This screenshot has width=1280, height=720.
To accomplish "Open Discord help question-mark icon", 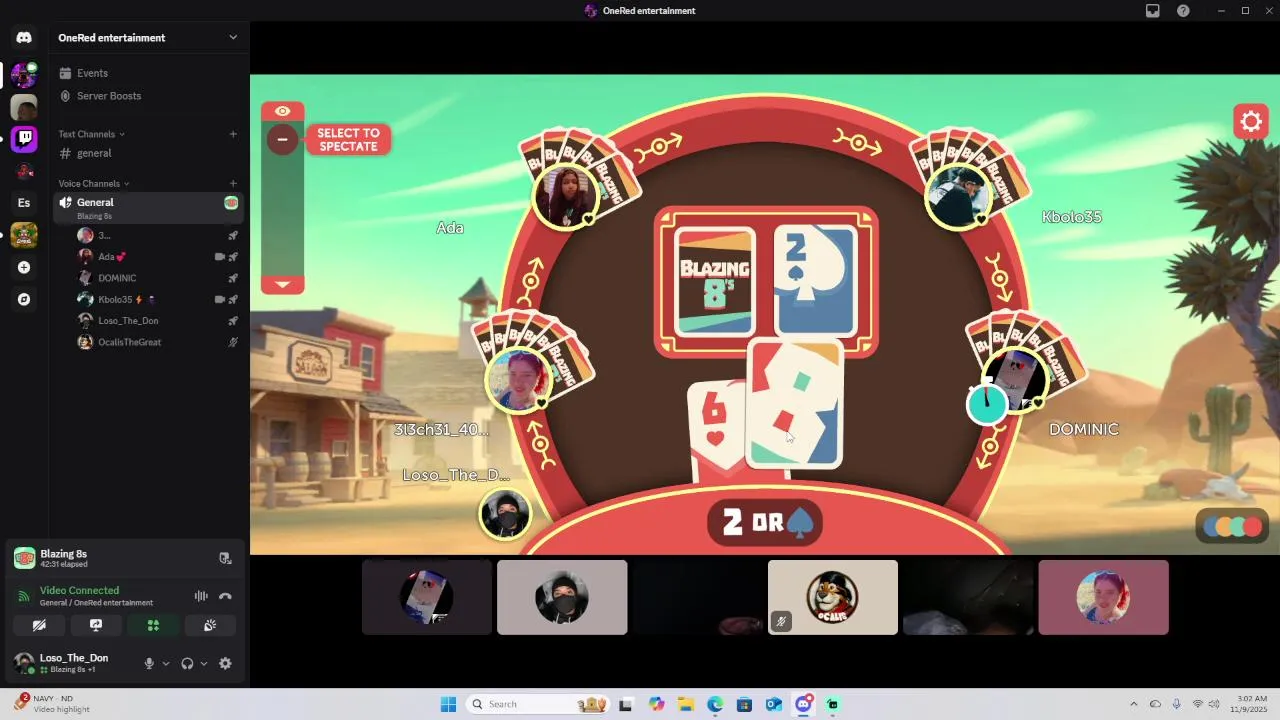I will point(1183,11).
